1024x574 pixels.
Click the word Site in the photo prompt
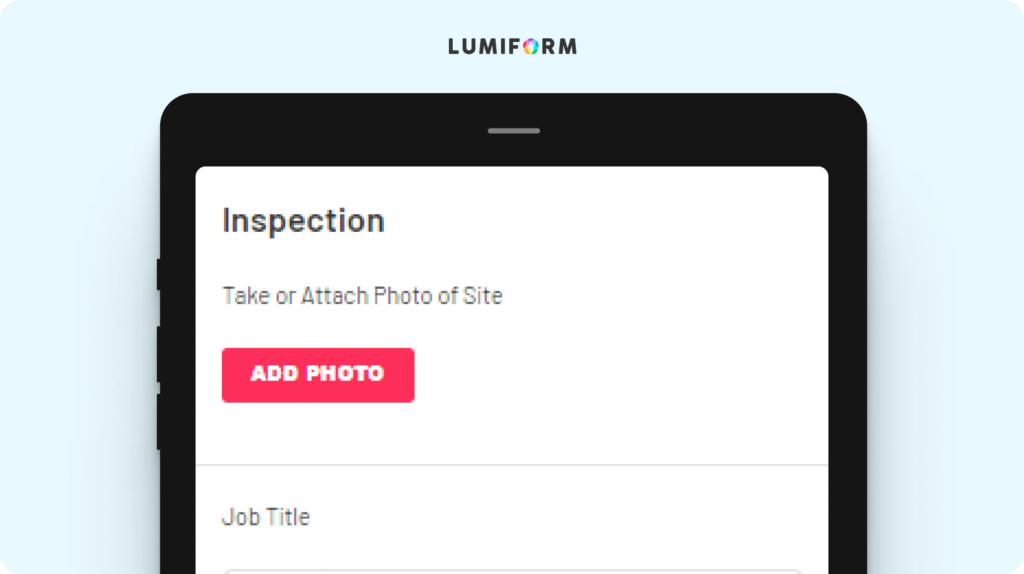(483, 296)
